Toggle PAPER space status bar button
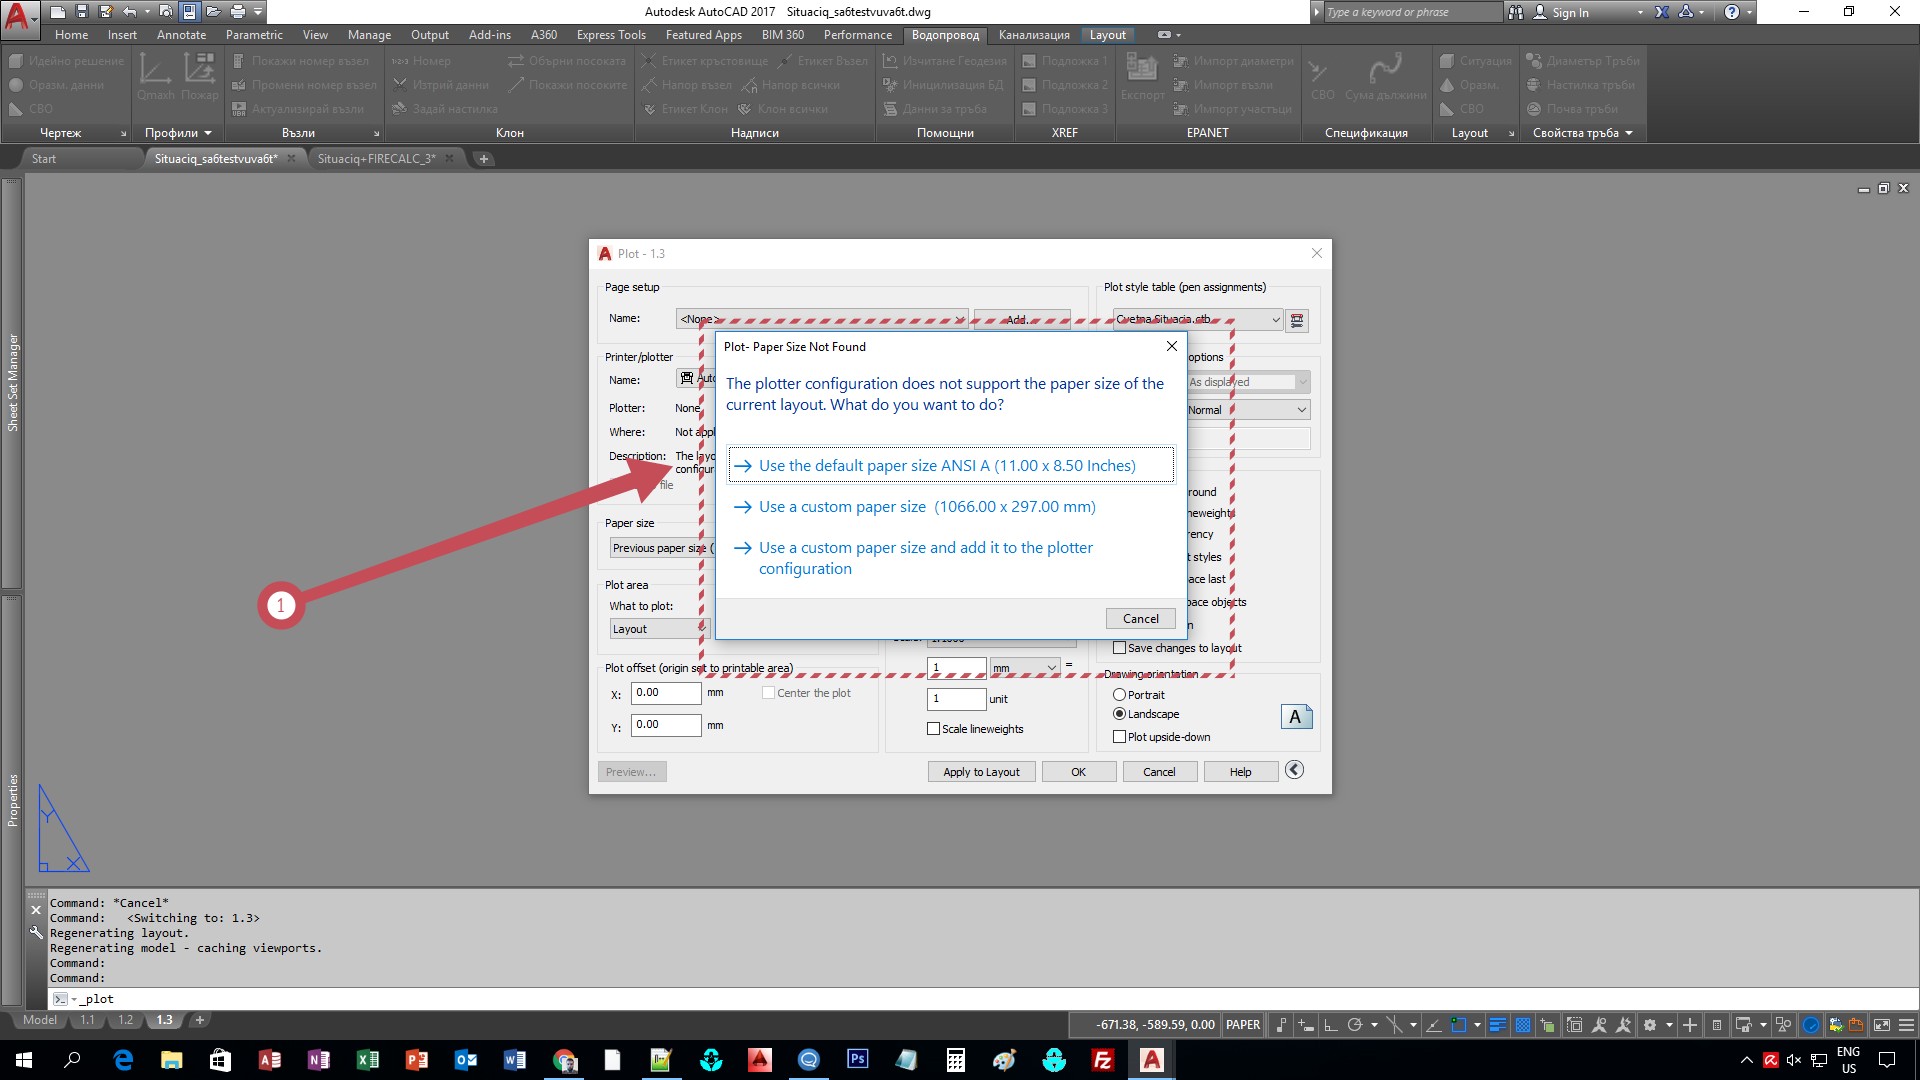Viewport: 1920px width, 1080px height. coord(1243,1025)
